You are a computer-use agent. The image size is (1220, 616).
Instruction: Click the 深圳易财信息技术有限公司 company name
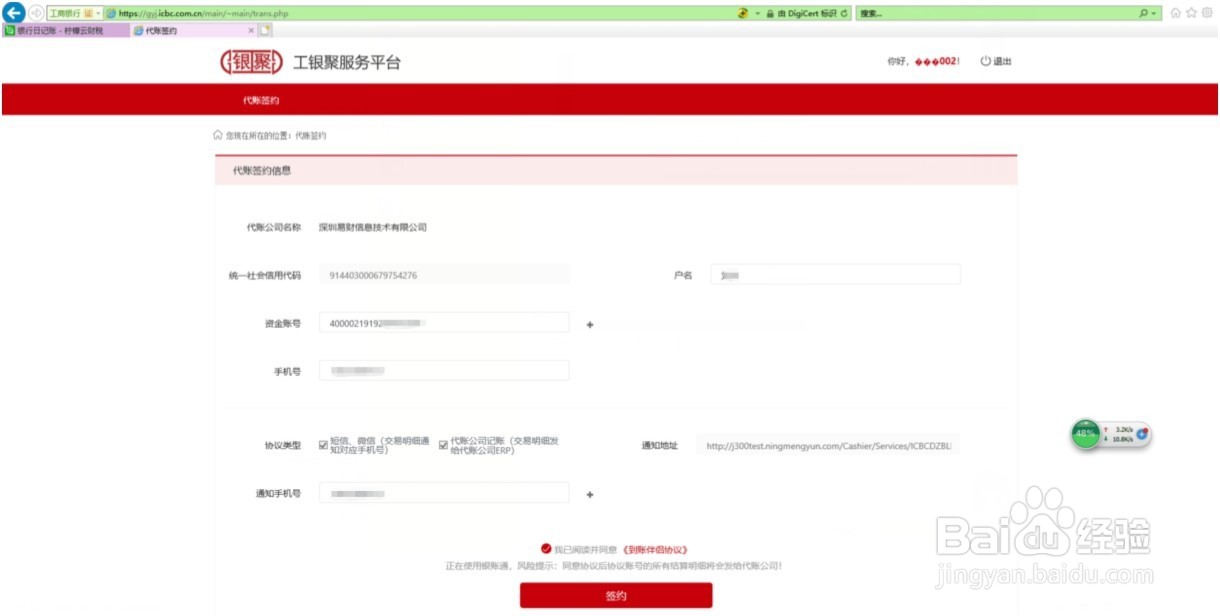[373, 227]
